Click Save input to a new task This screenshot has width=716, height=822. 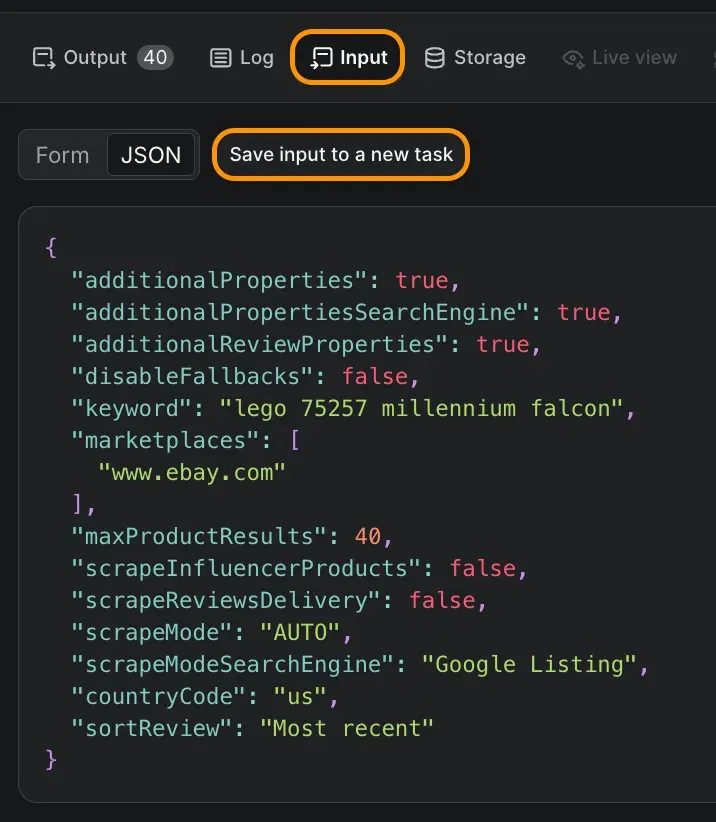point(341,155)
